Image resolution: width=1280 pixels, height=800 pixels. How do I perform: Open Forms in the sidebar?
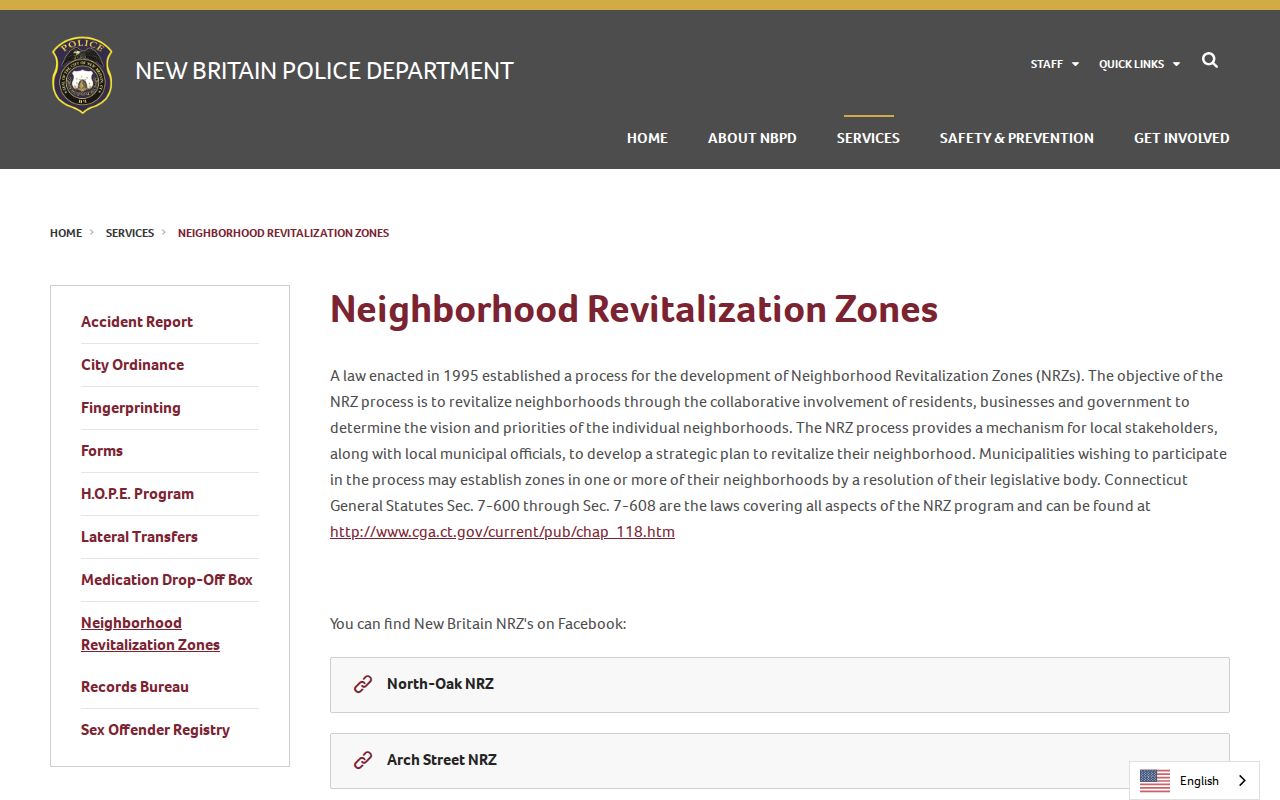point(102,451)
